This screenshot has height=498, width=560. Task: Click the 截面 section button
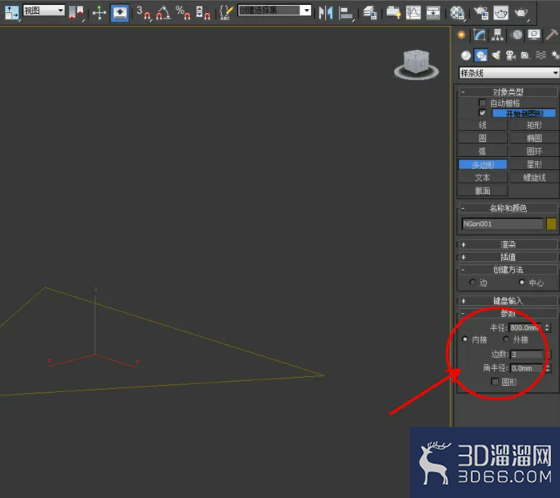point(482,191)
